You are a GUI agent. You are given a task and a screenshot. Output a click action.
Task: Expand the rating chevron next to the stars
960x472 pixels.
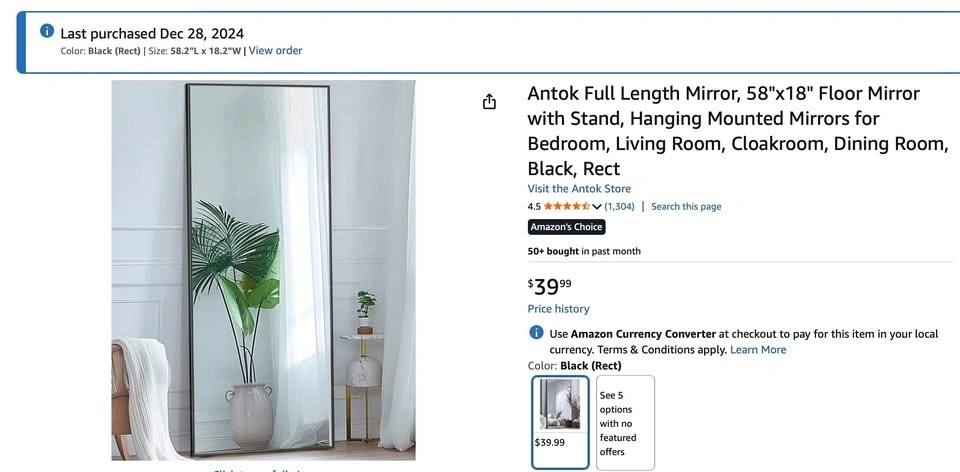[597, 207]
